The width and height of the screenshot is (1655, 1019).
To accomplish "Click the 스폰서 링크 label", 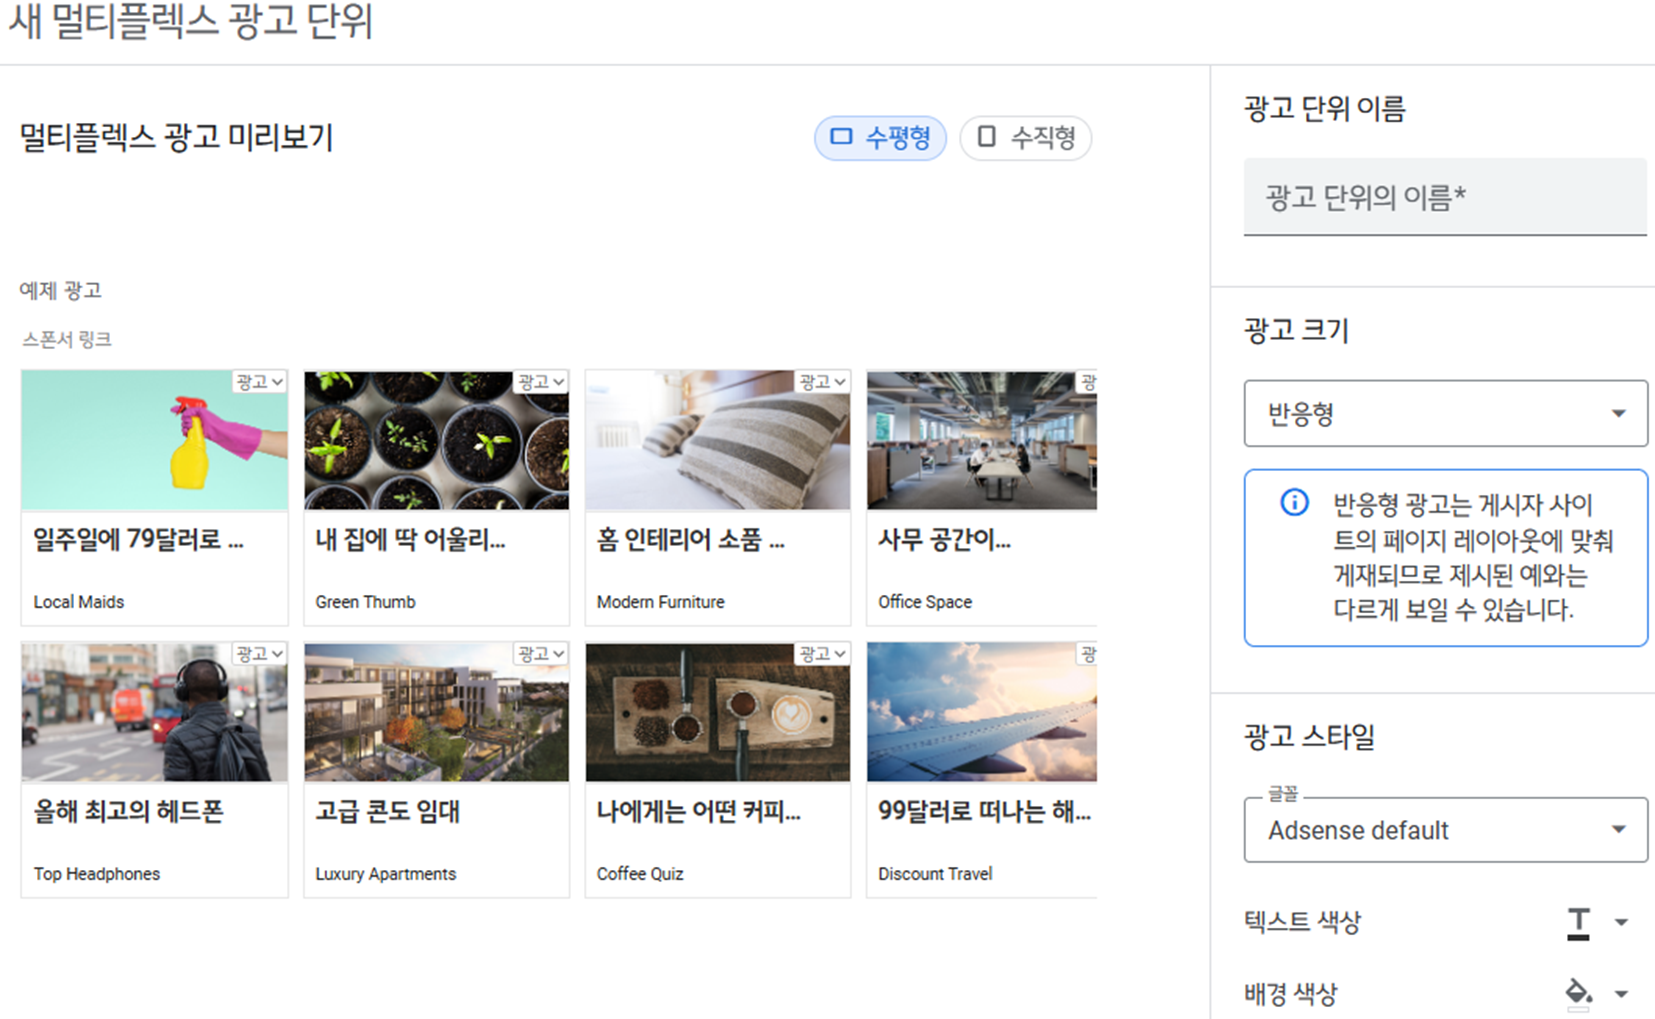I will 67,340.
